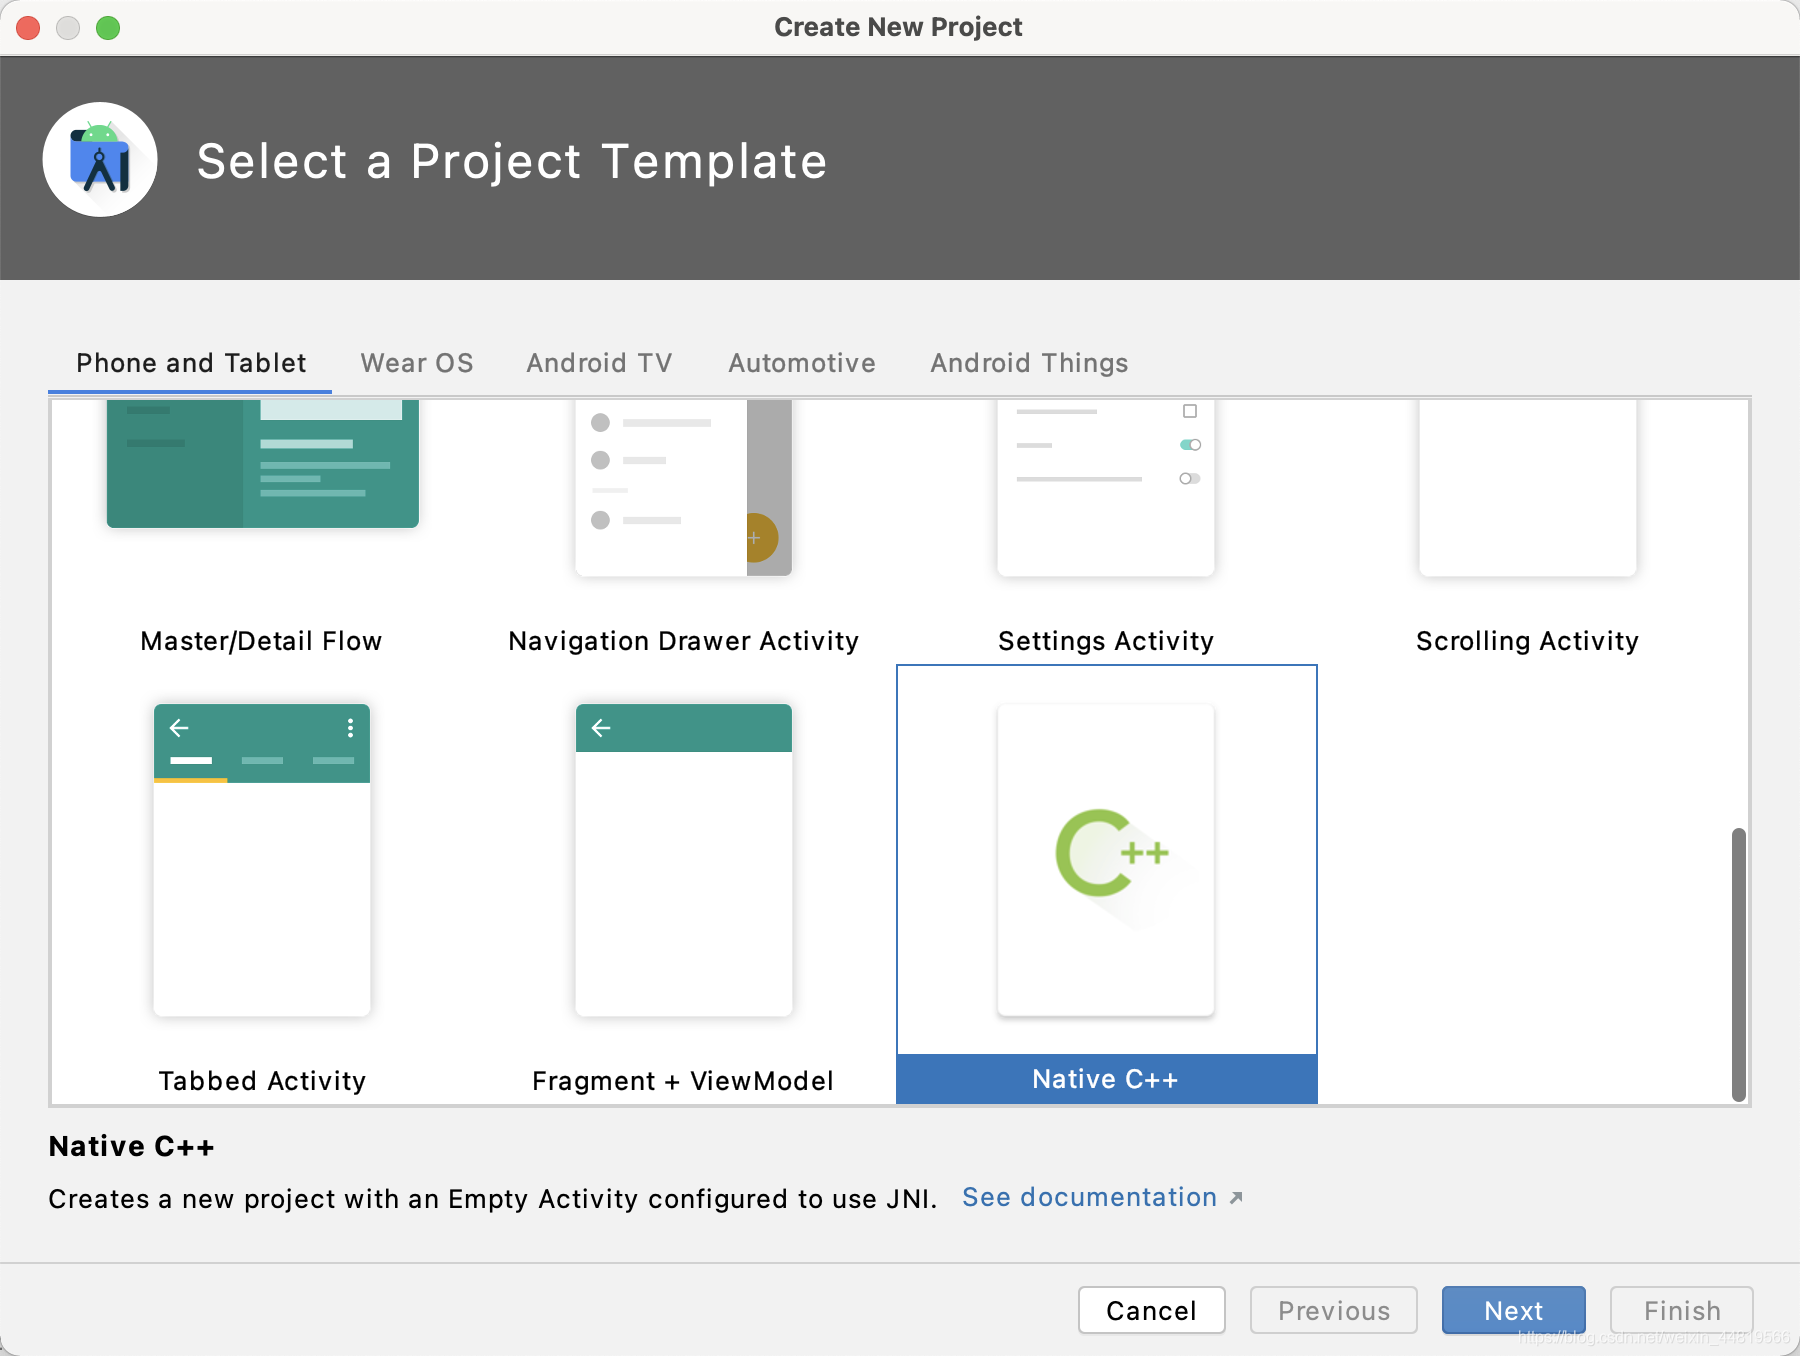This screenshot has width=1800, height=1356.
Task: Minimize the Create New Project window
Action: pos(68,28)
